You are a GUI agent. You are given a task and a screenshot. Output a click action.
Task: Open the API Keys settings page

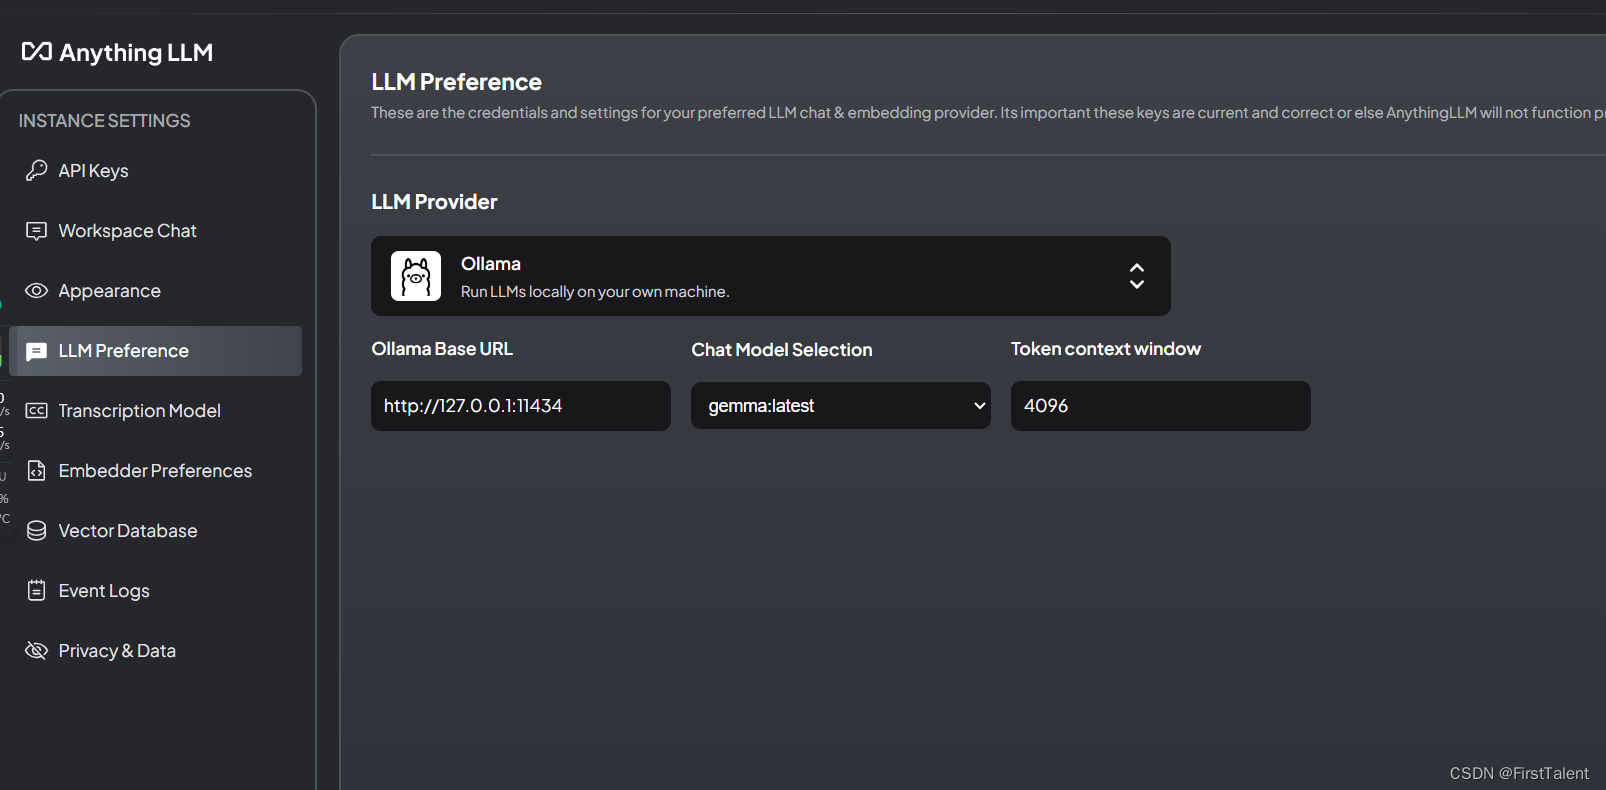[x=155, y=171]
